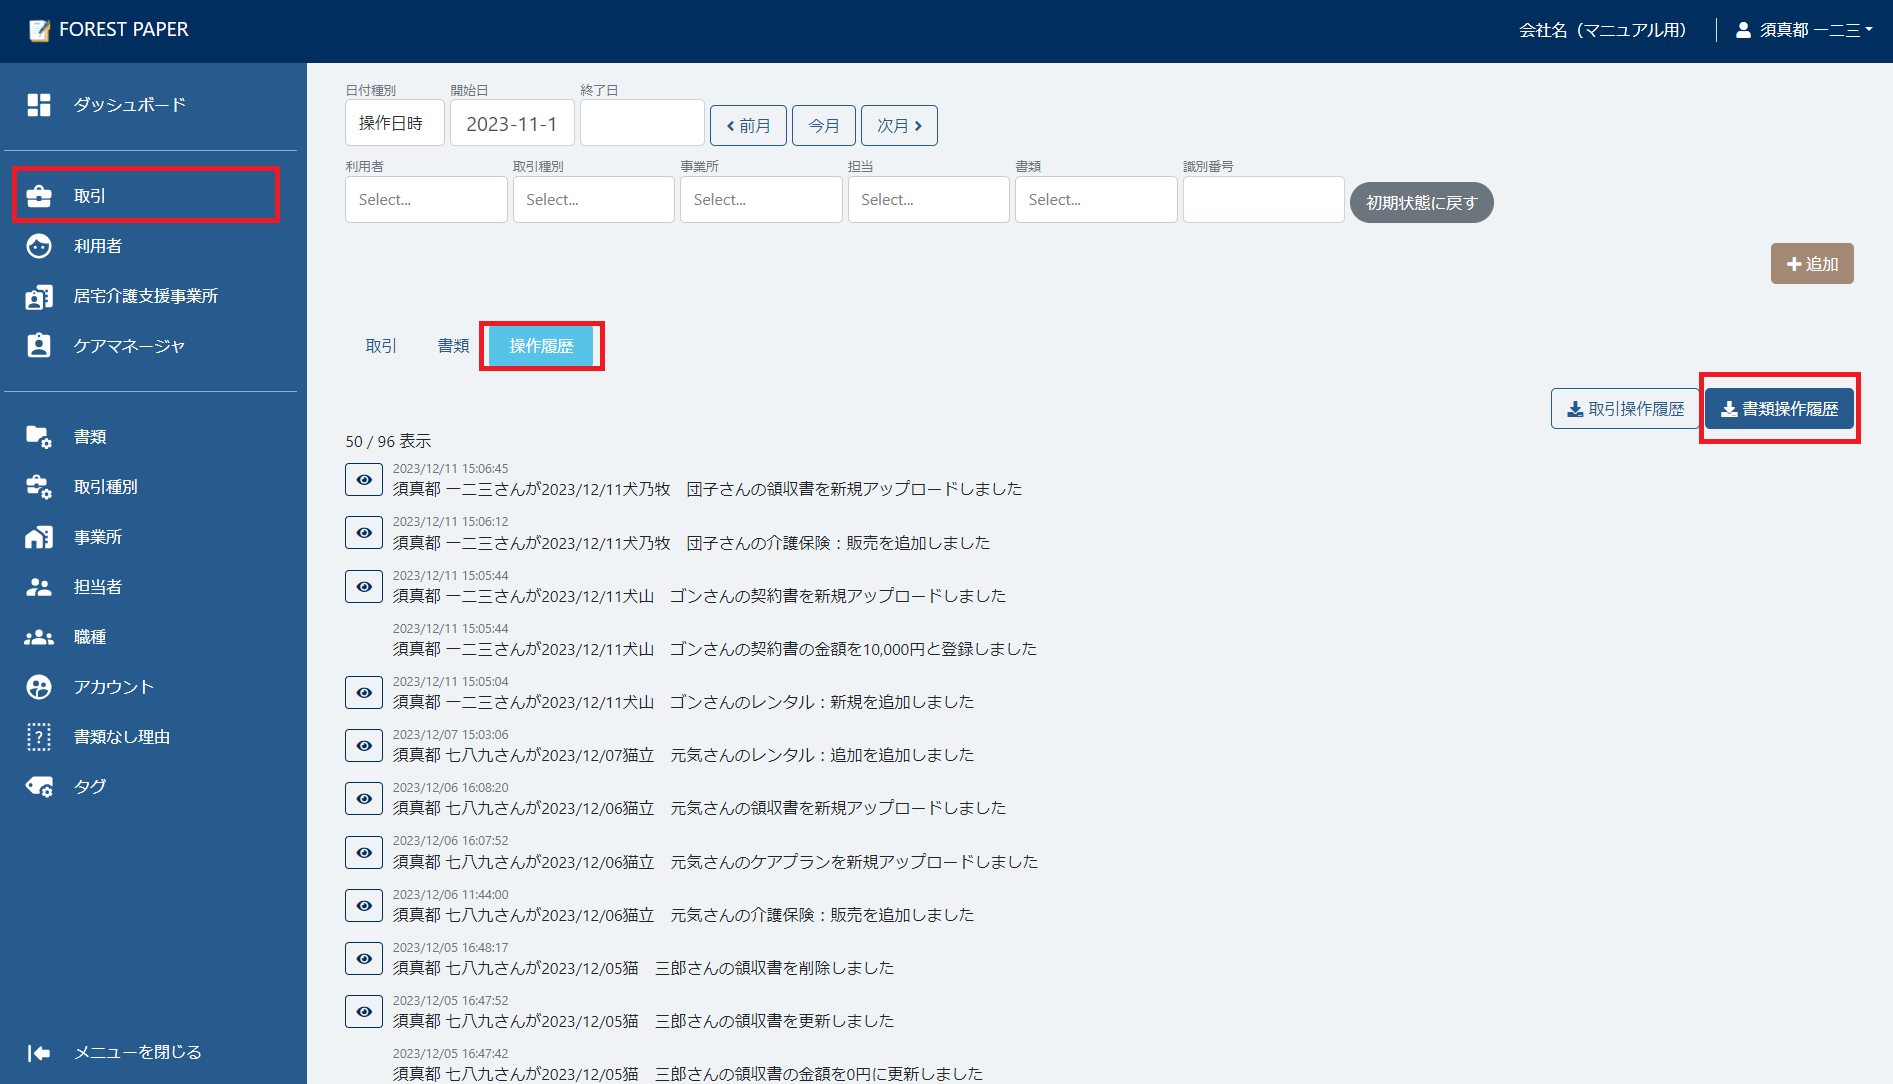Expand the 事業所 Select dropdown

click(x=761, y=199)
